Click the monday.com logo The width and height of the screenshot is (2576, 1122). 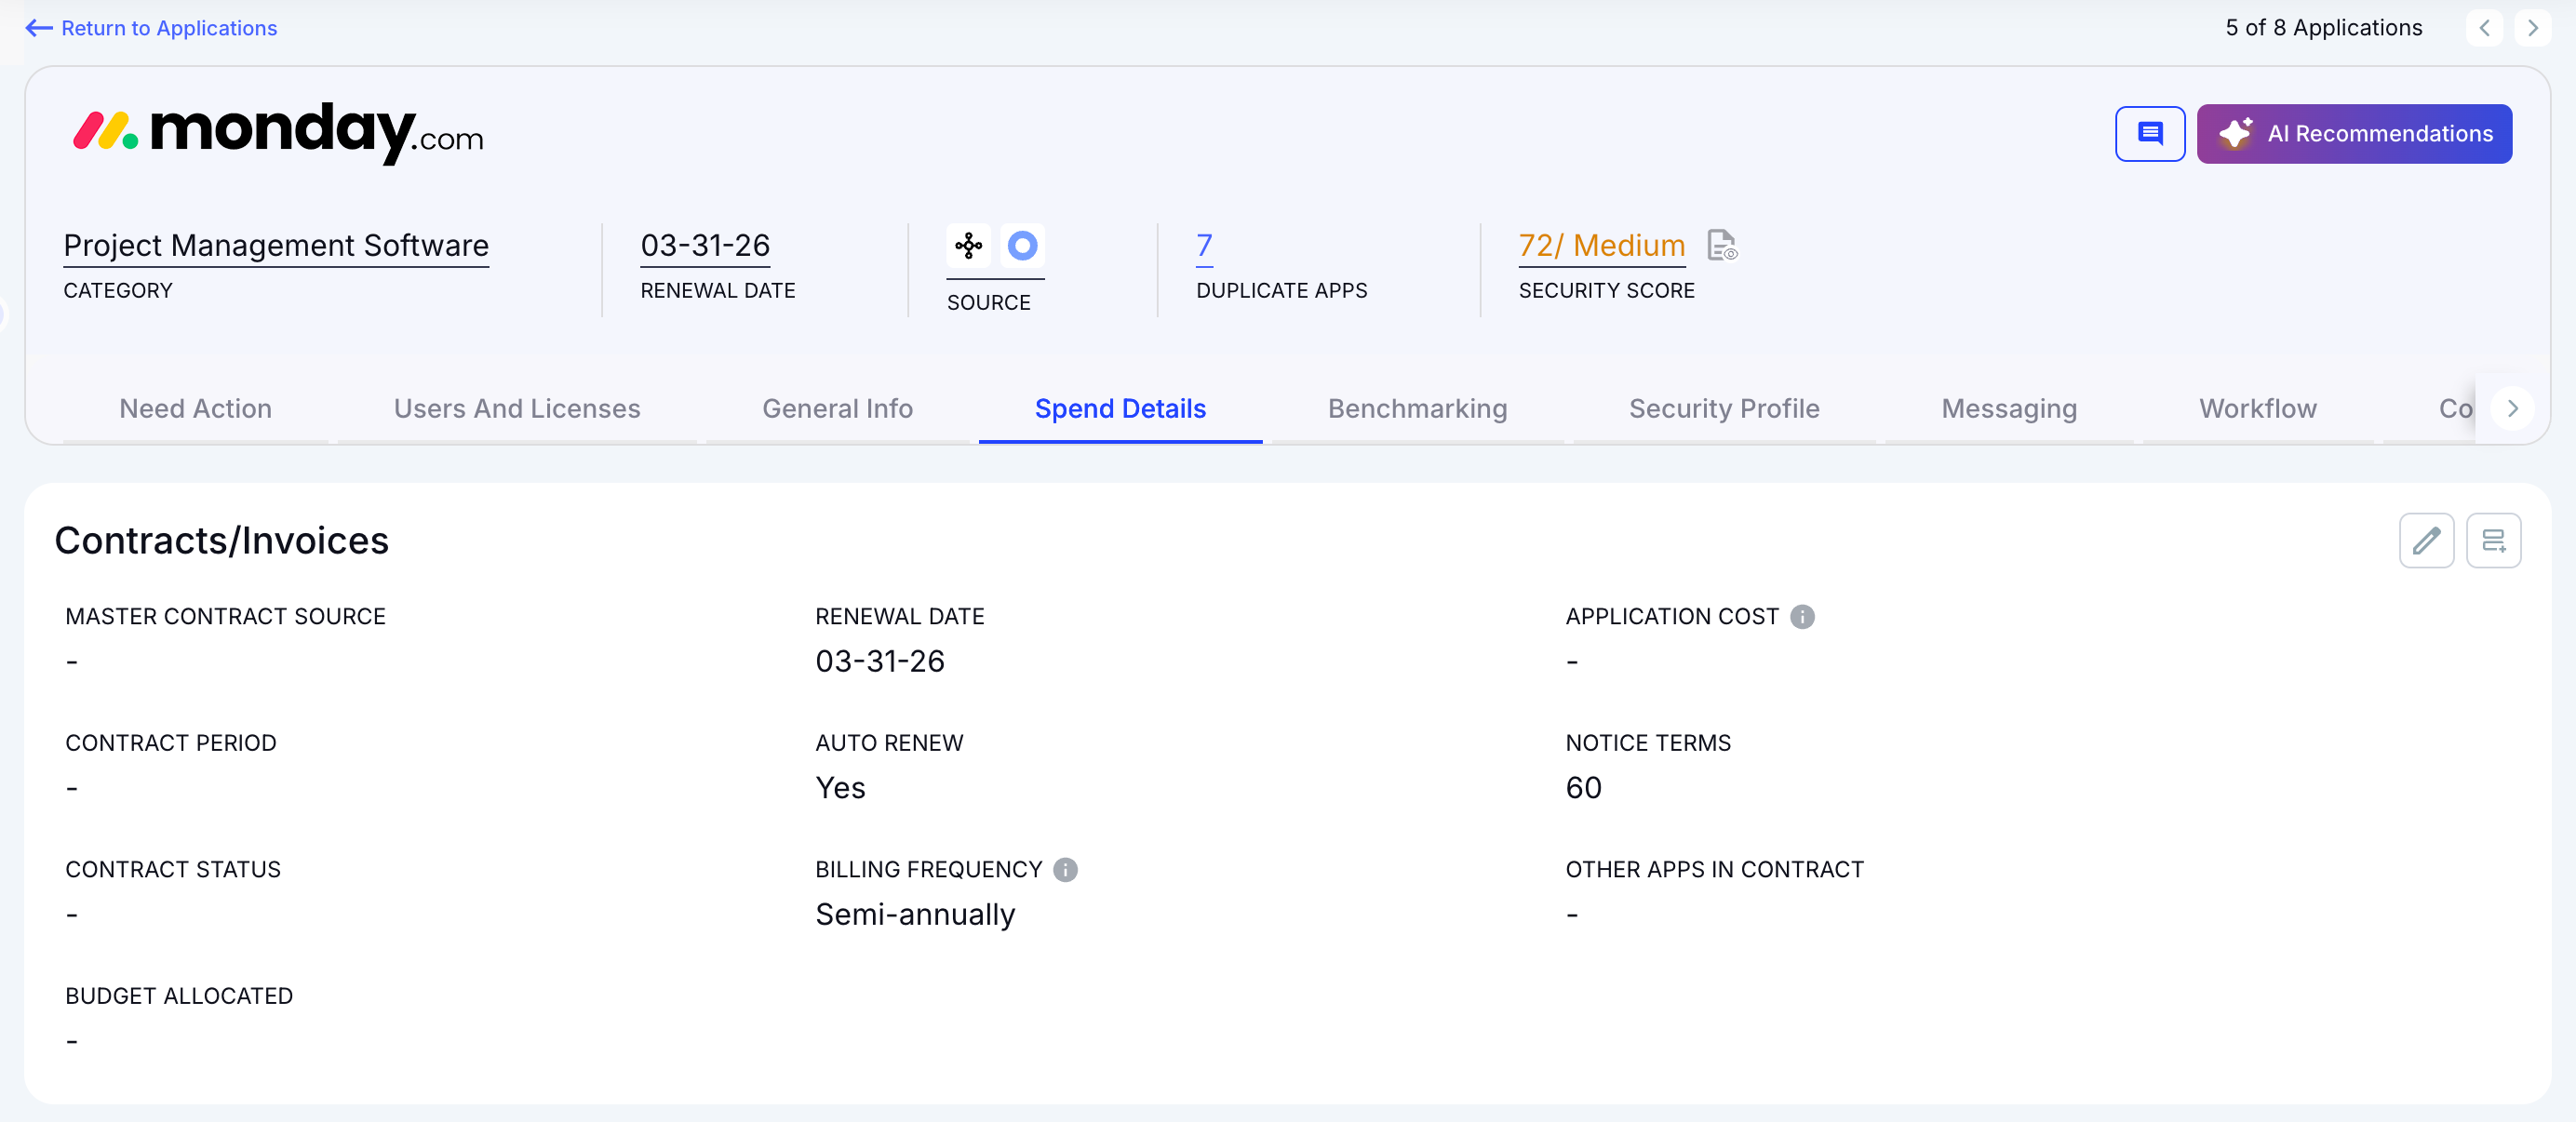coord(278,132)
